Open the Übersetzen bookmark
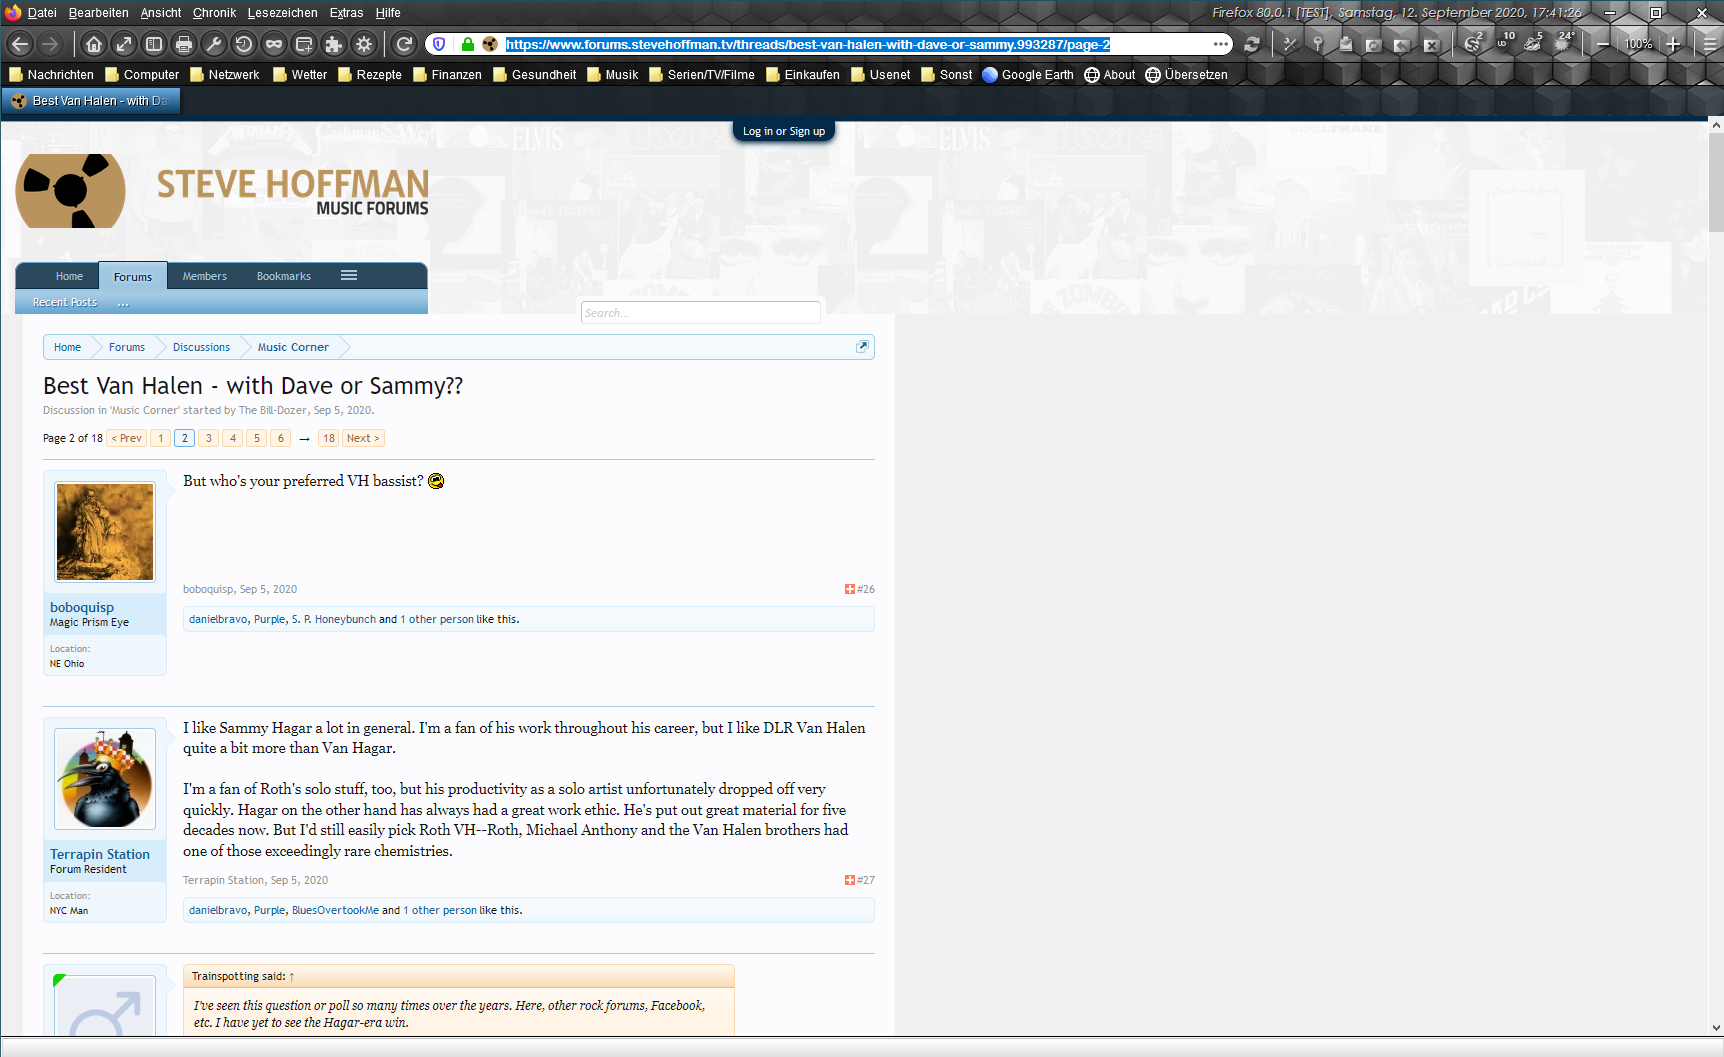 [x=1186, y=75]
